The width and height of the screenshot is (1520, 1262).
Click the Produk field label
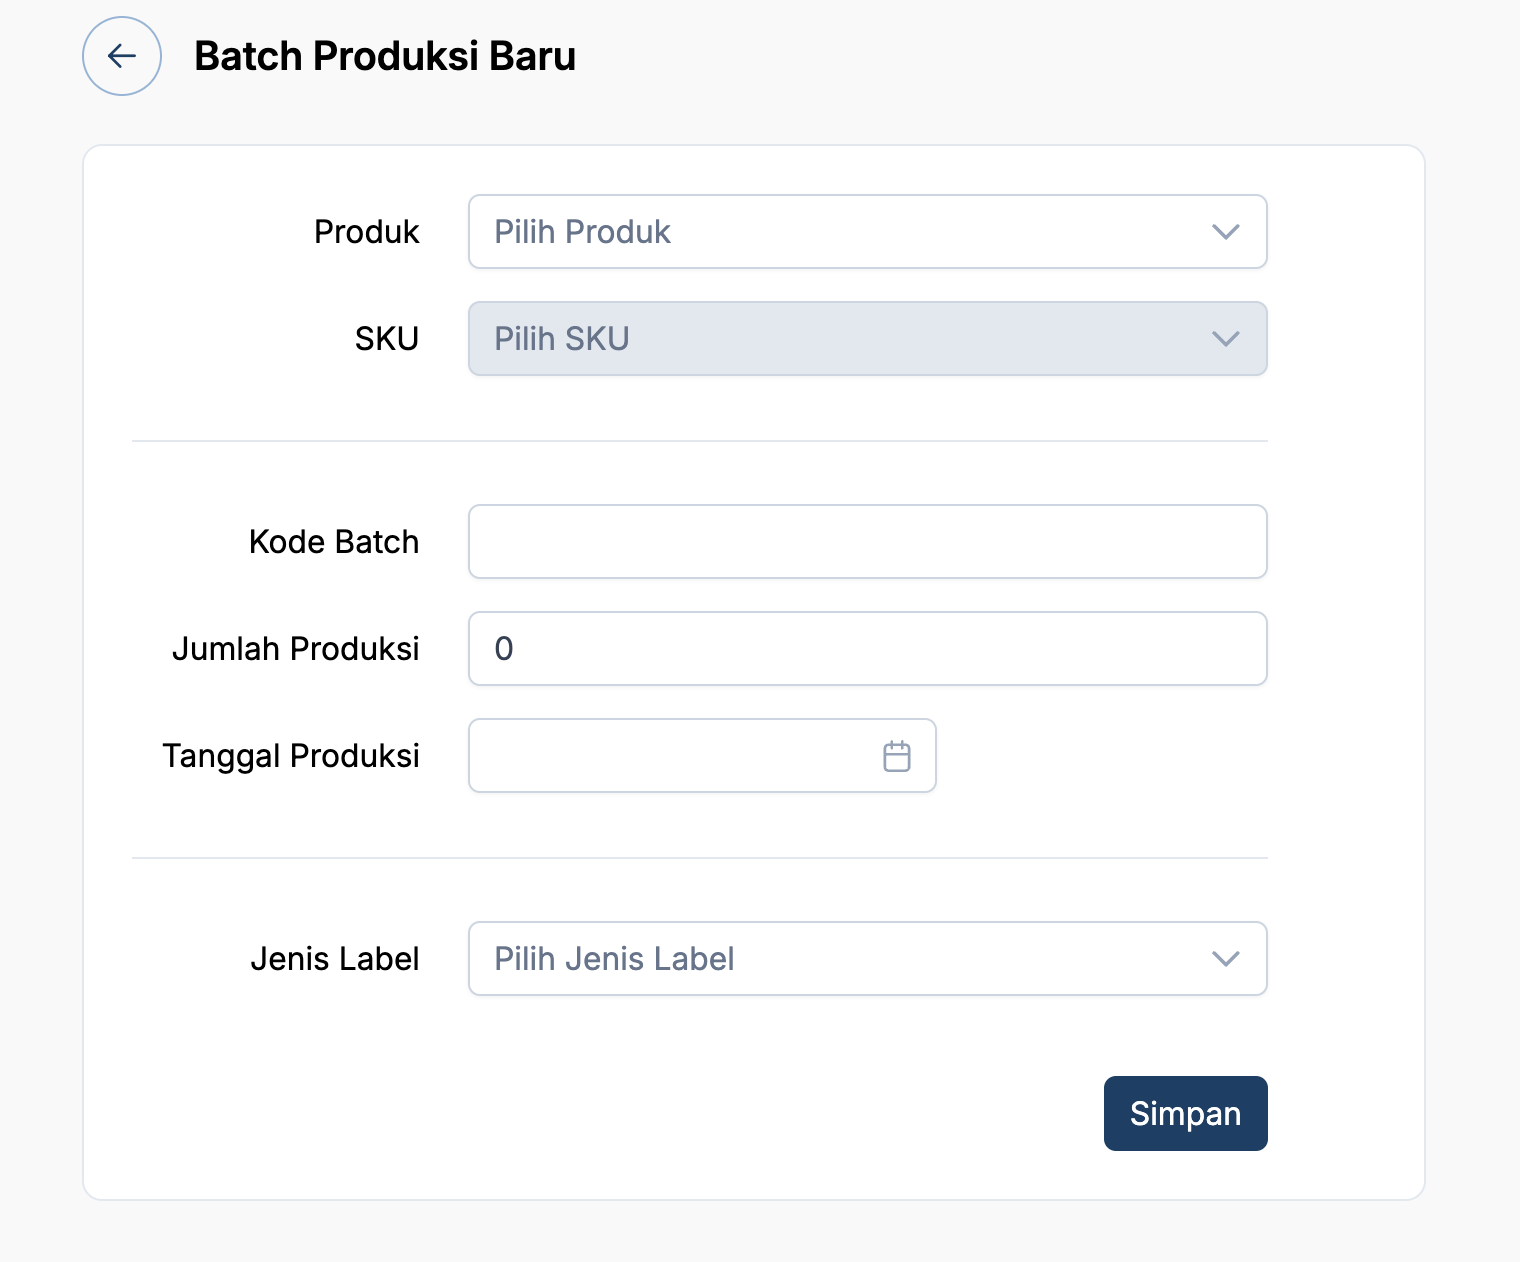[x=367, y=232]
